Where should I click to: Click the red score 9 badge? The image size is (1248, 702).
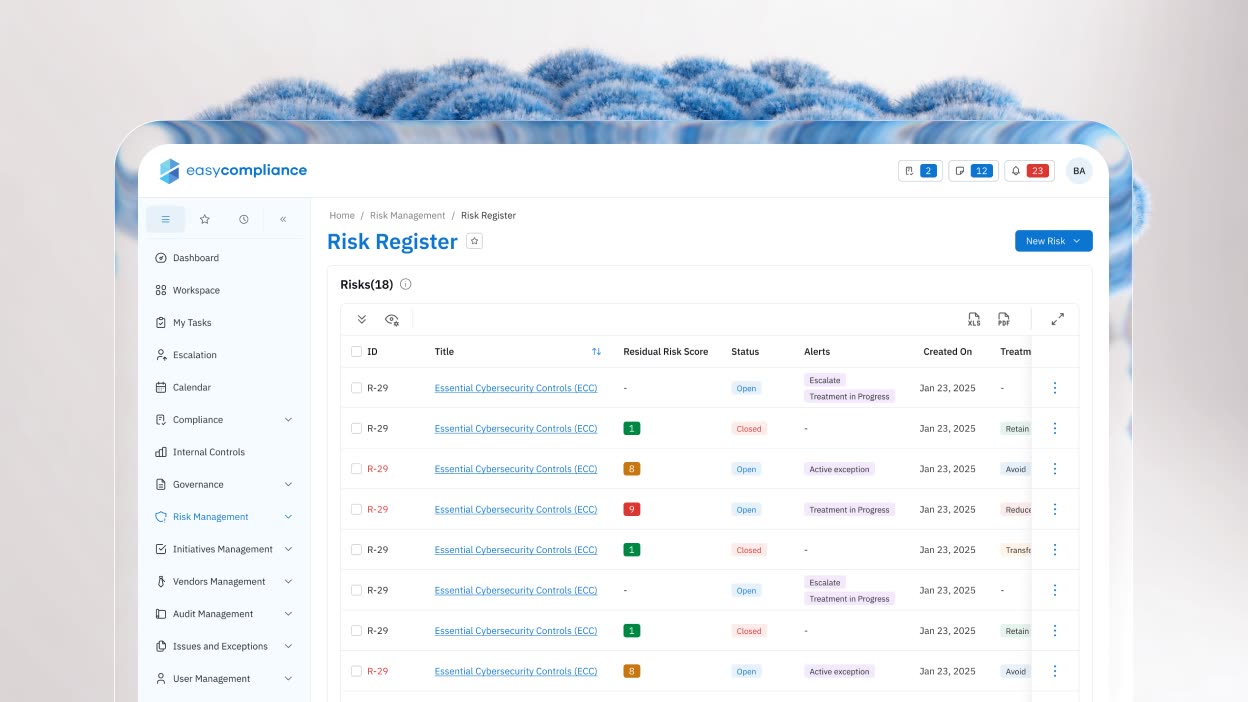(x=631, y=509)
